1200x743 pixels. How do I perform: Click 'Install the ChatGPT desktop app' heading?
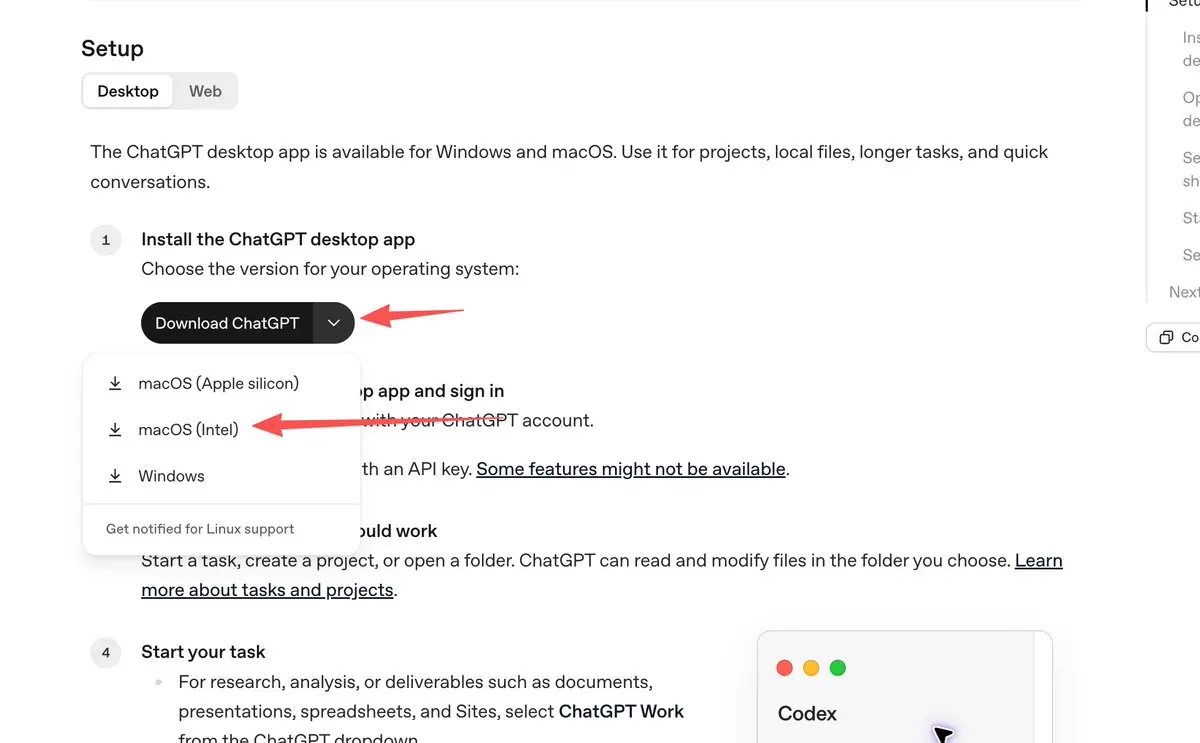coord(278,240)
